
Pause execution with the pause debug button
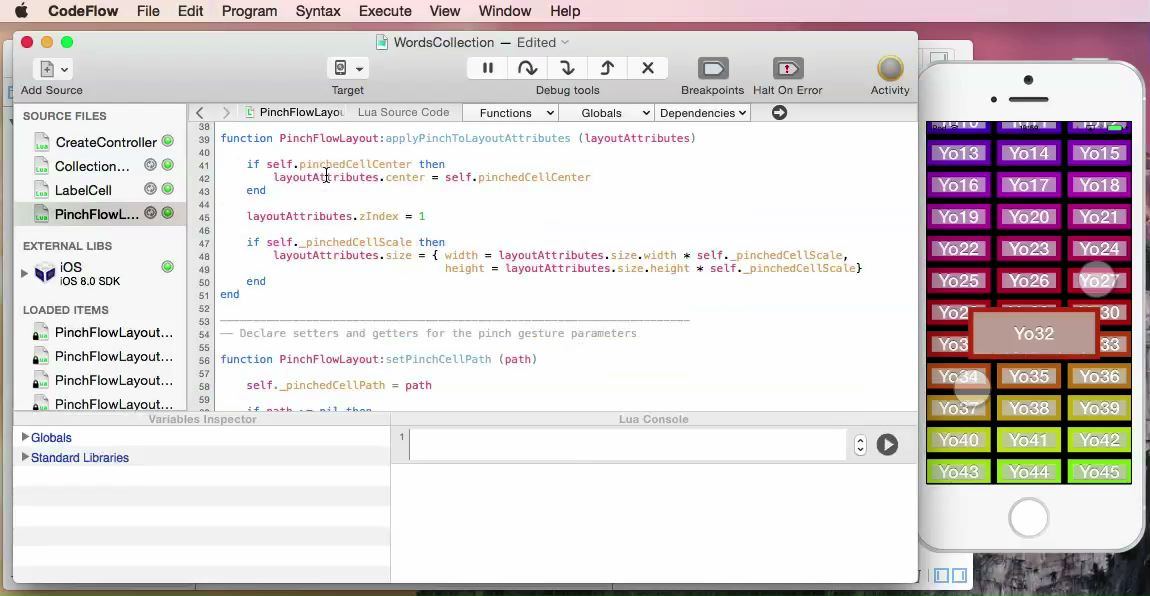tap(487, 68)
